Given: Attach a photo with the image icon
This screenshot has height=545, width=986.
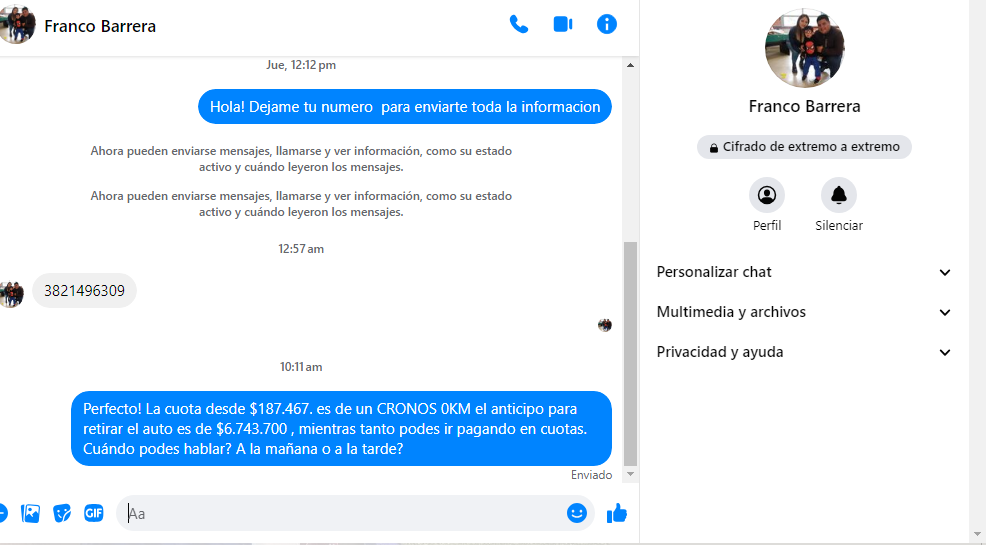Looking at the screenshot, I should [31, 513].
